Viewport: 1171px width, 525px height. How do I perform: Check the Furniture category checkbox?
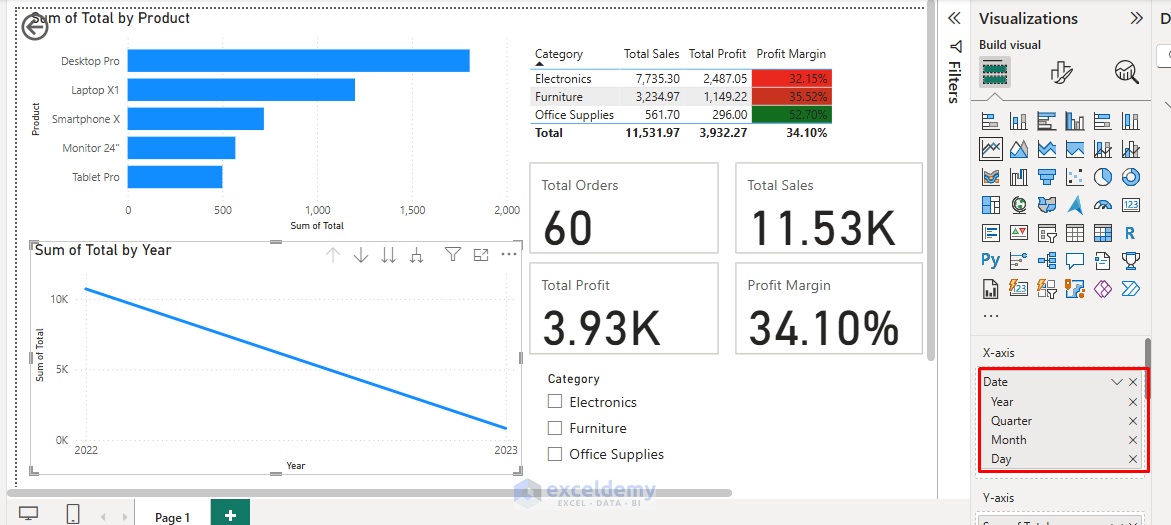(554, 428)
